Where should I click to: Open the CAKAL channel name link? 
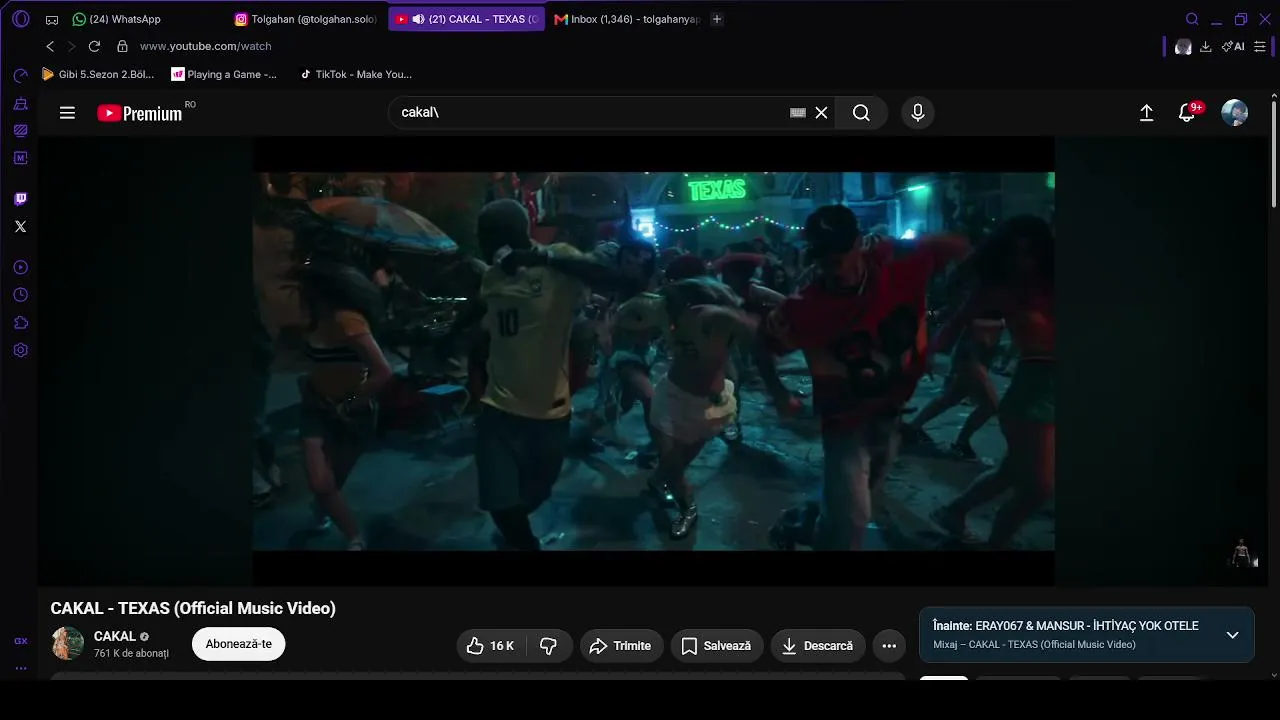115,636
